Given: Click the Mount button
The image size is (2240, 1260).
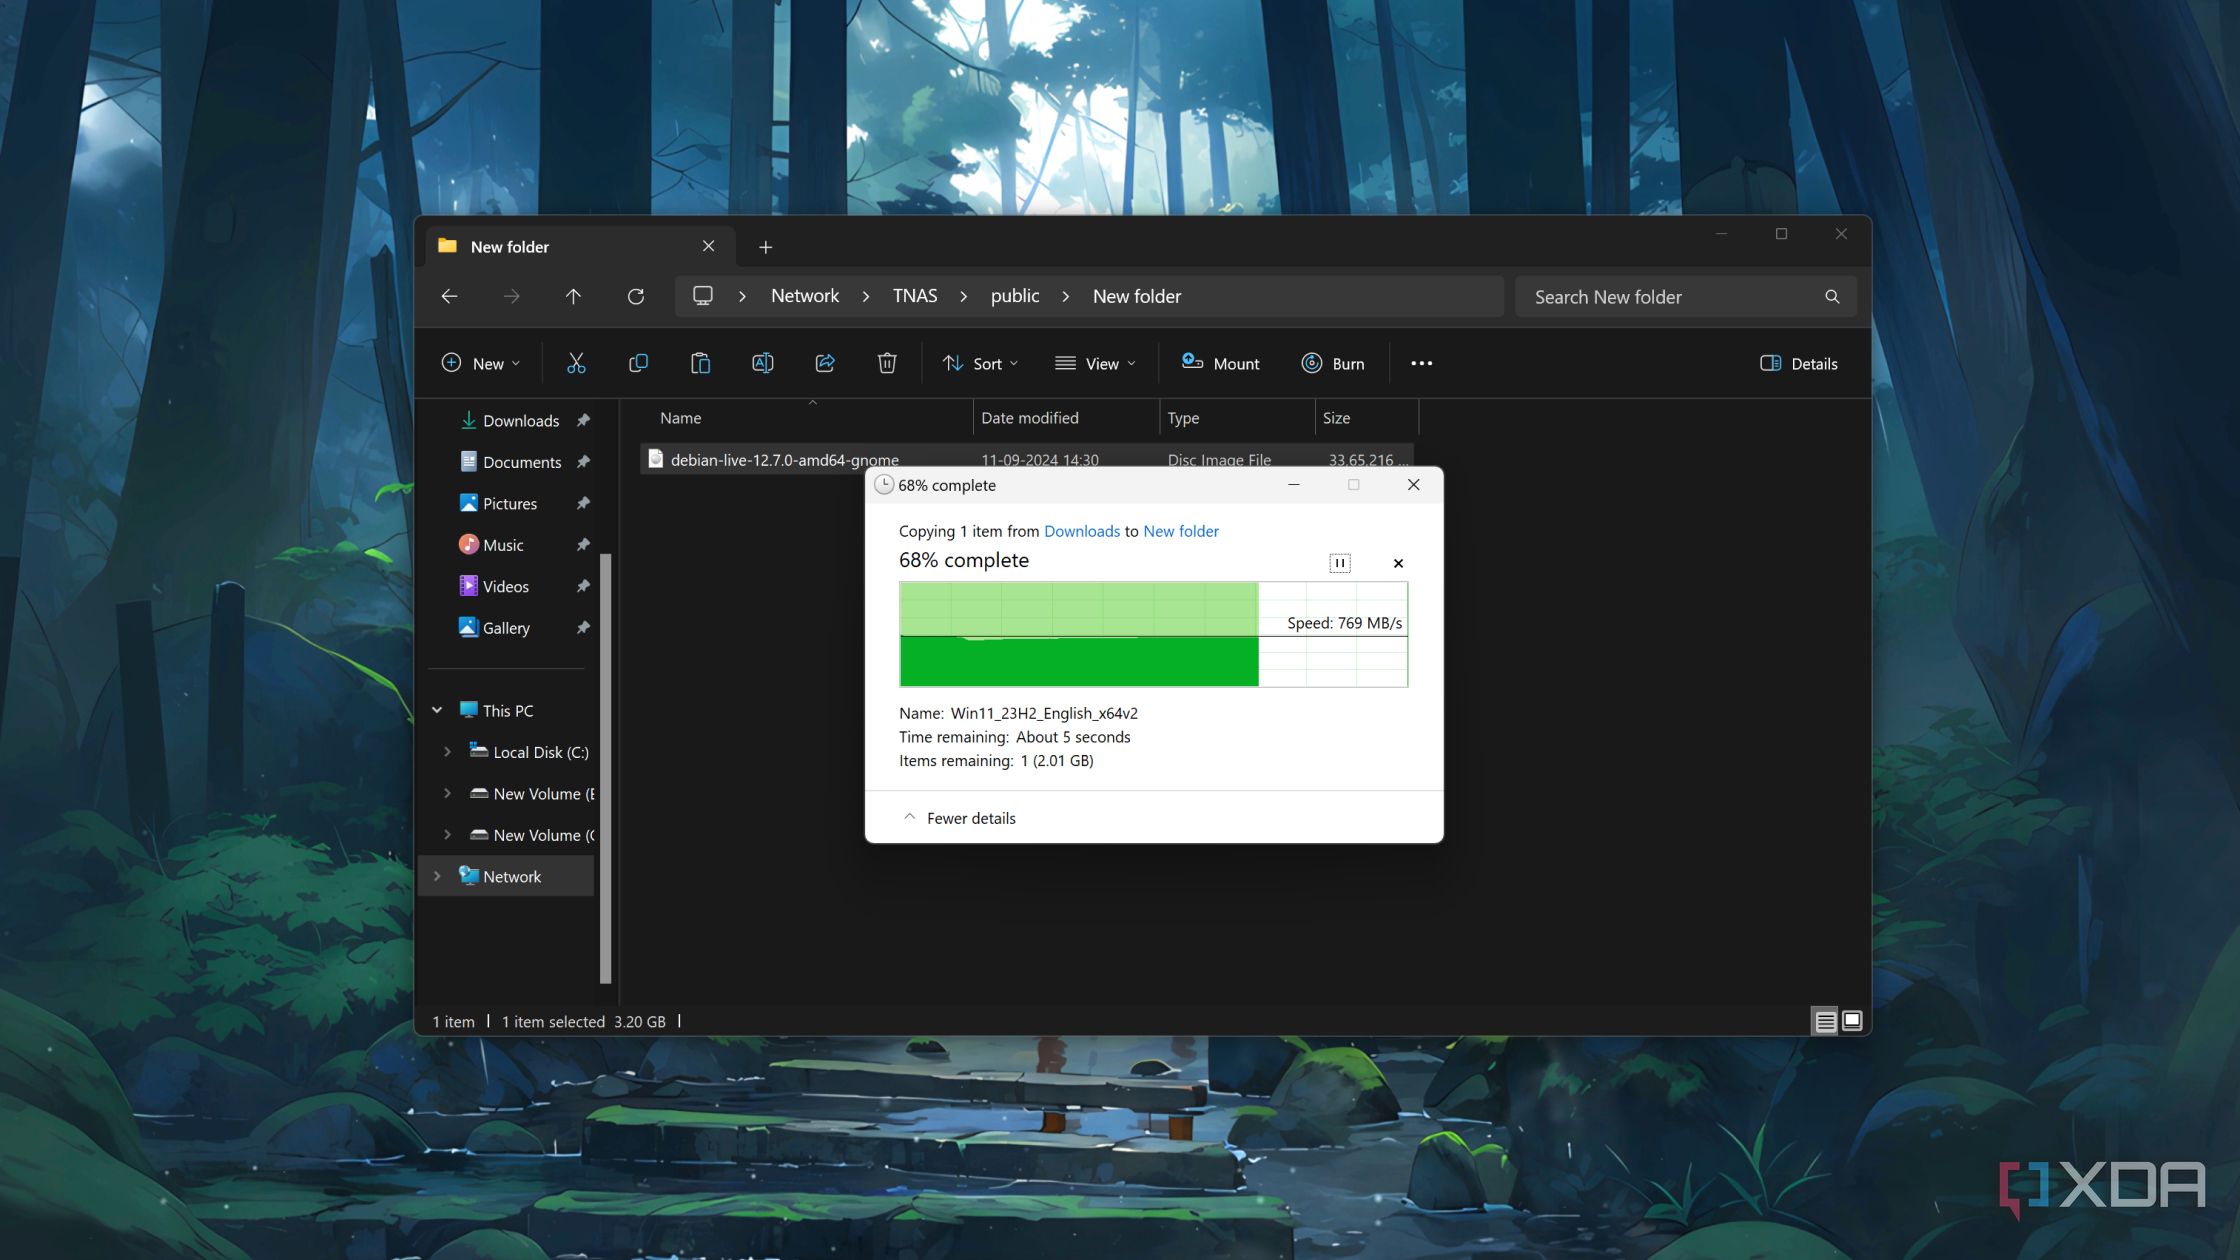Looking at the screenshot, I should tap(1221, 363).
